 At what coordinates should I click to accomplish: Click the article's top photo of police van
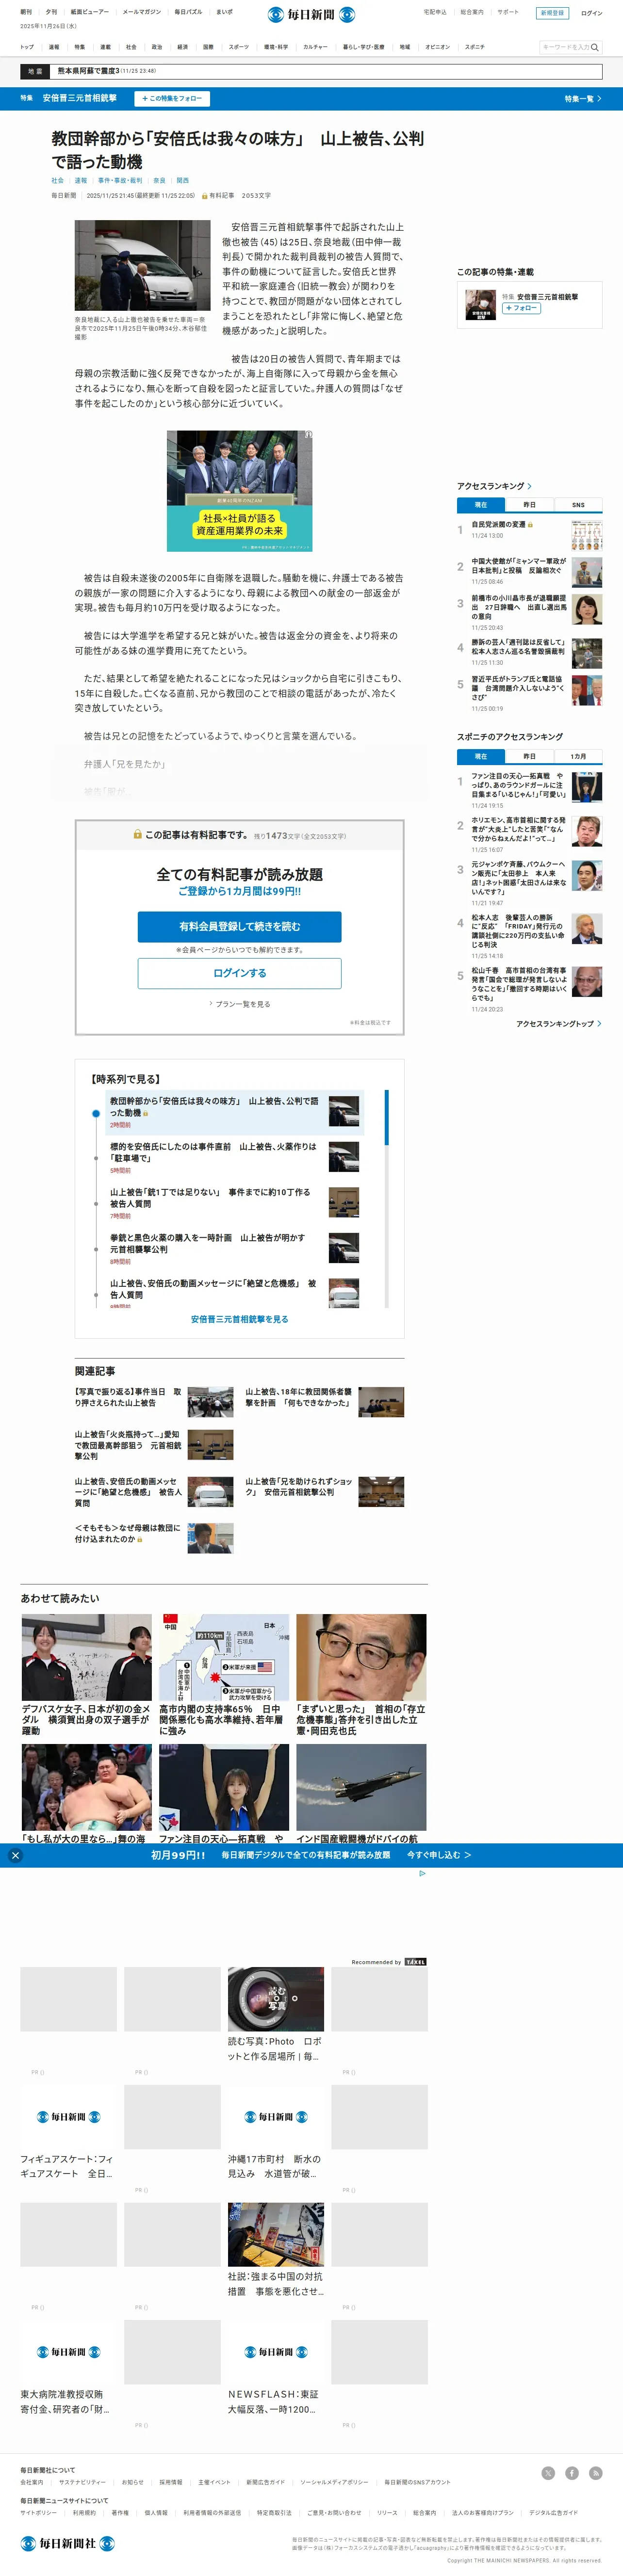[x=142, y=266]
